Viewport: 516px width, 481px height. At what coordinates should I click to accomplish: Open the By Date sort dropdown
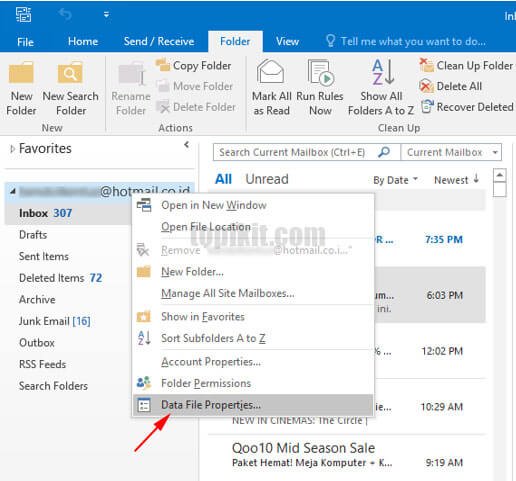395,180
